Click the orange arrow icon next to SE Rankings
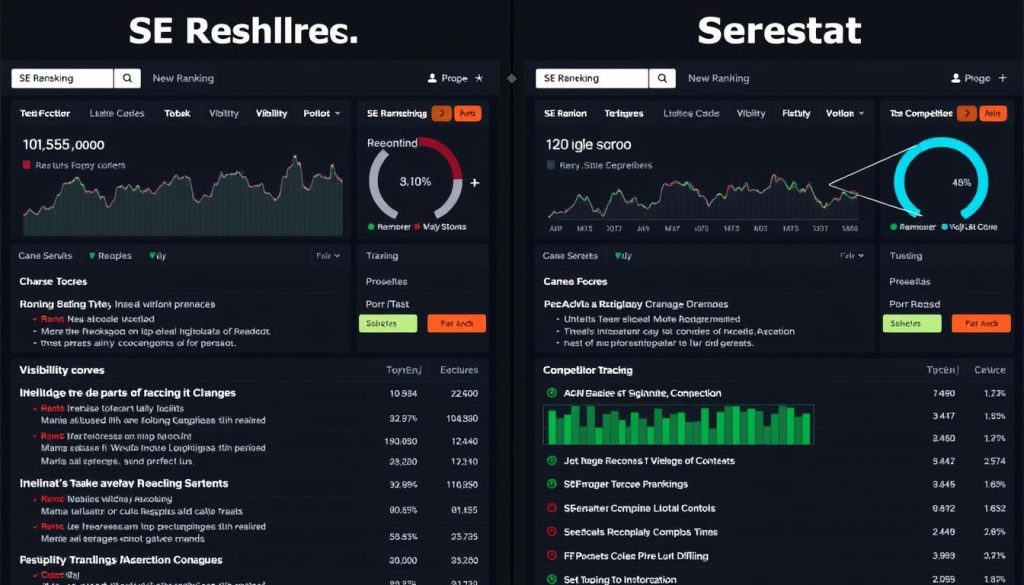 click(x=442, y=114)
